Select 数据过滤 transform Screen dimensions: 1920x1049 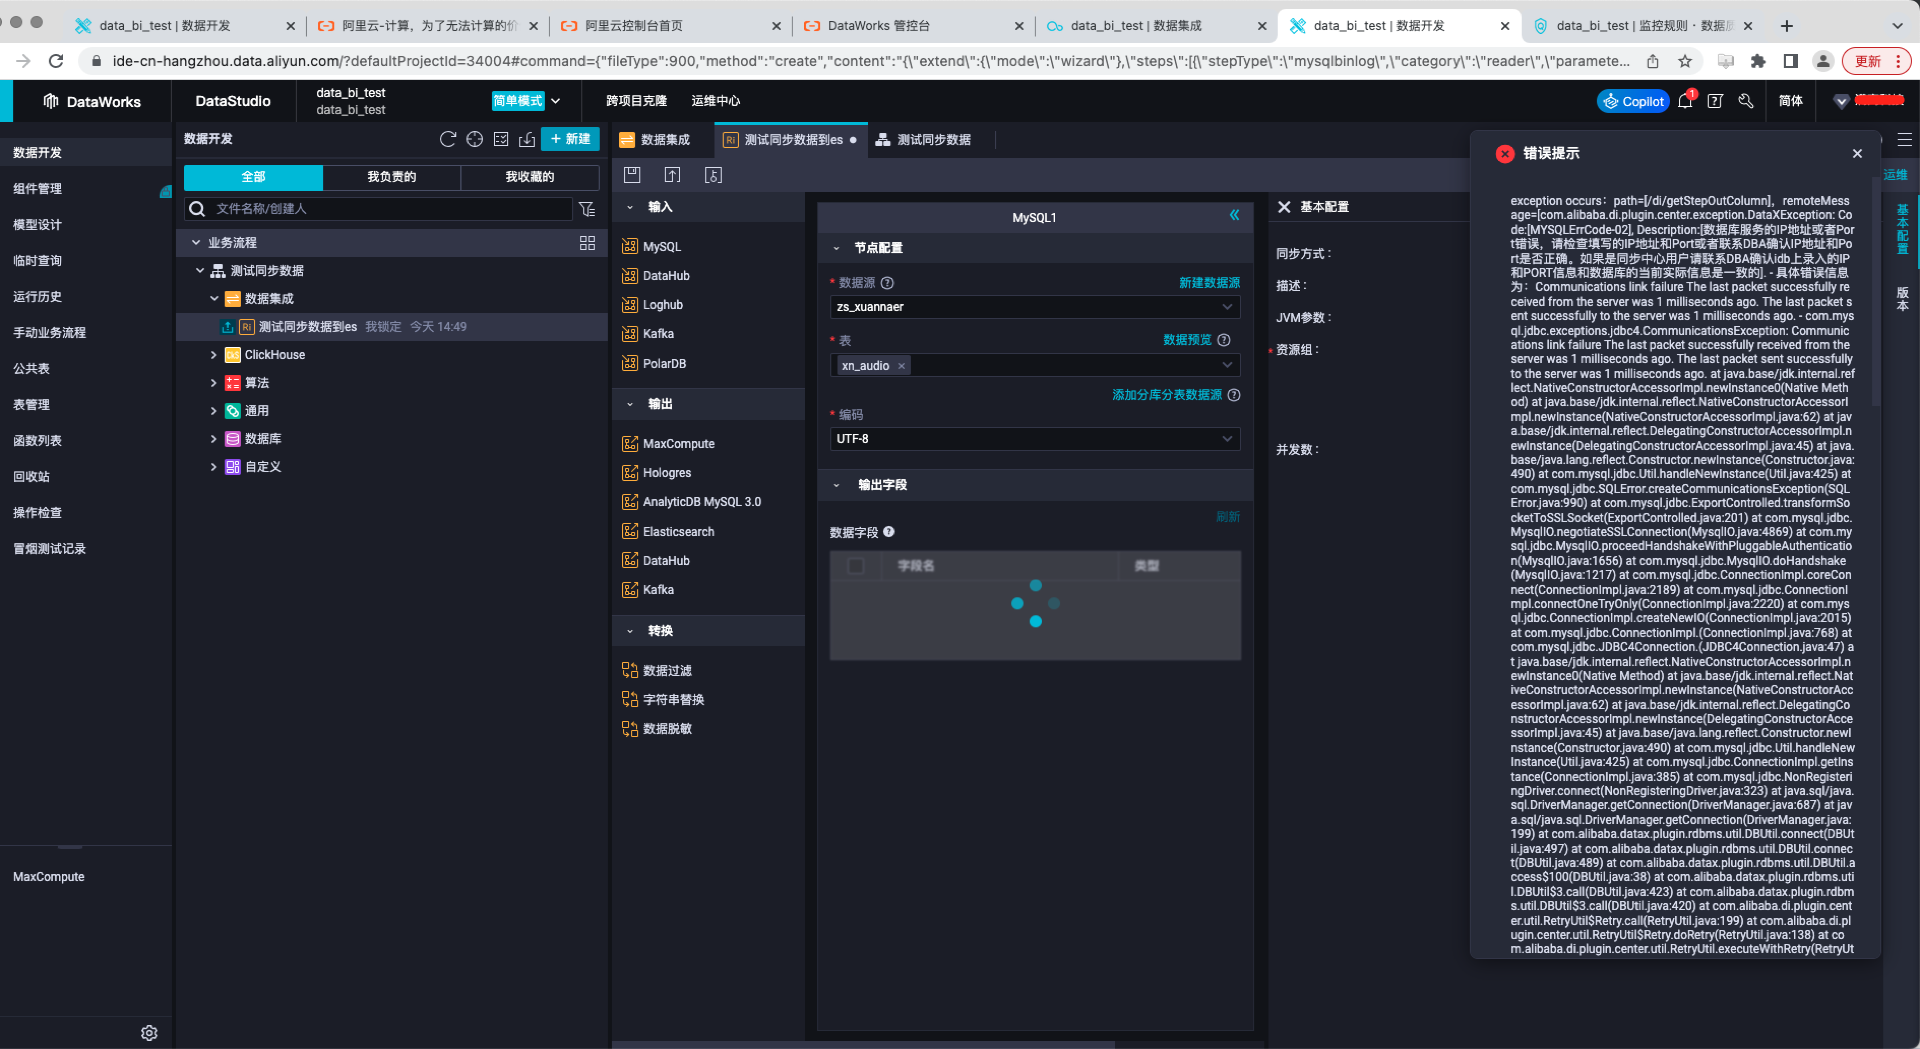(656, 670)
